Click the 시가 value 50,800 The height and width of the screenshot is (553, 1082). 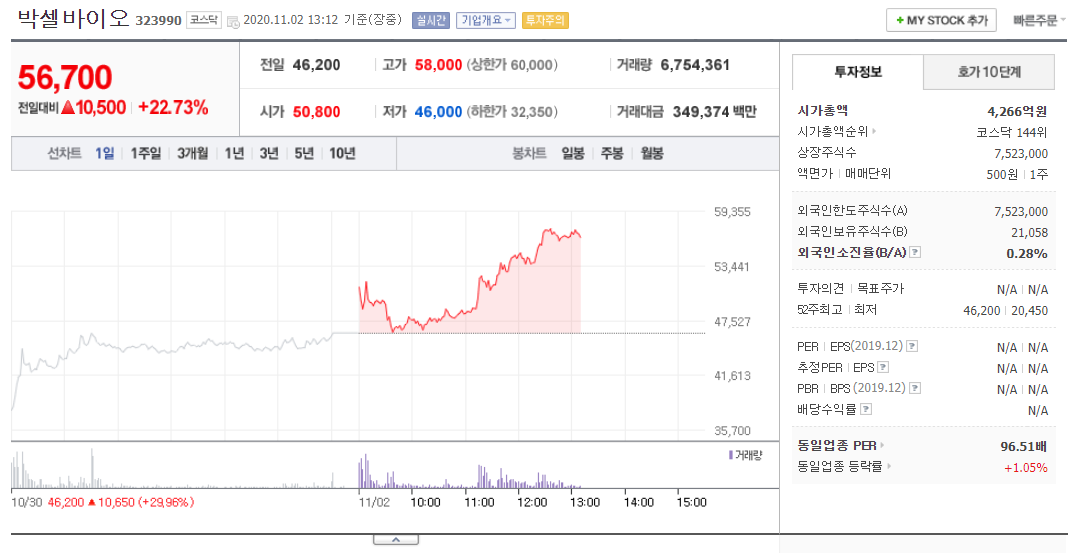tap(316, 112)
